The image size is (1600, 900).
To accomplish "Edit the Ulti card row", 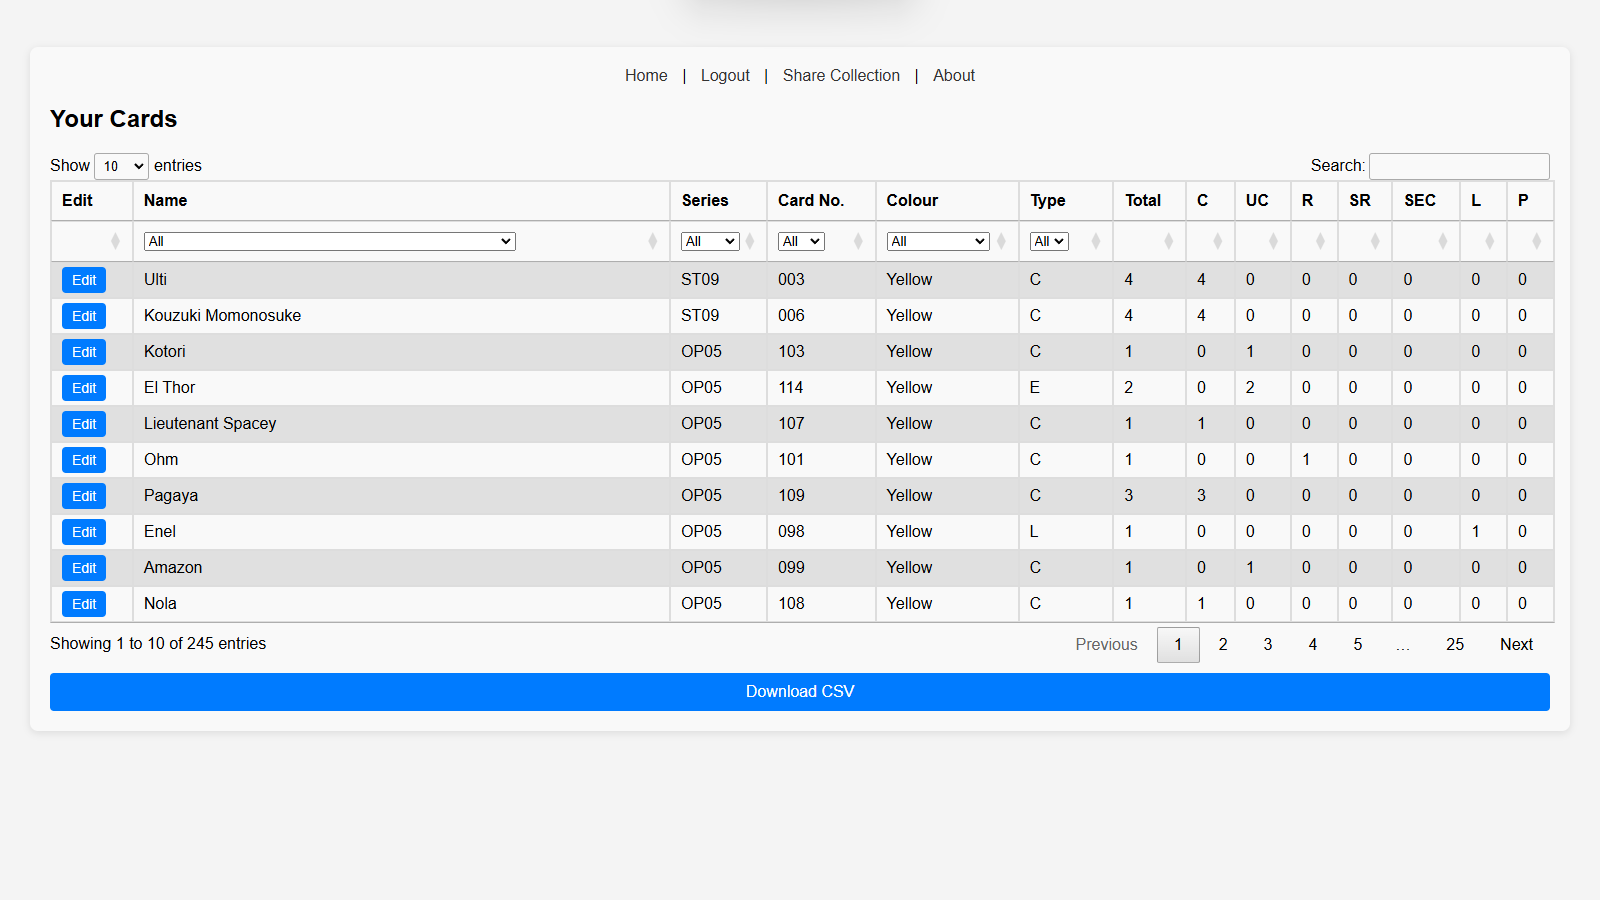I will pos(84,280).
